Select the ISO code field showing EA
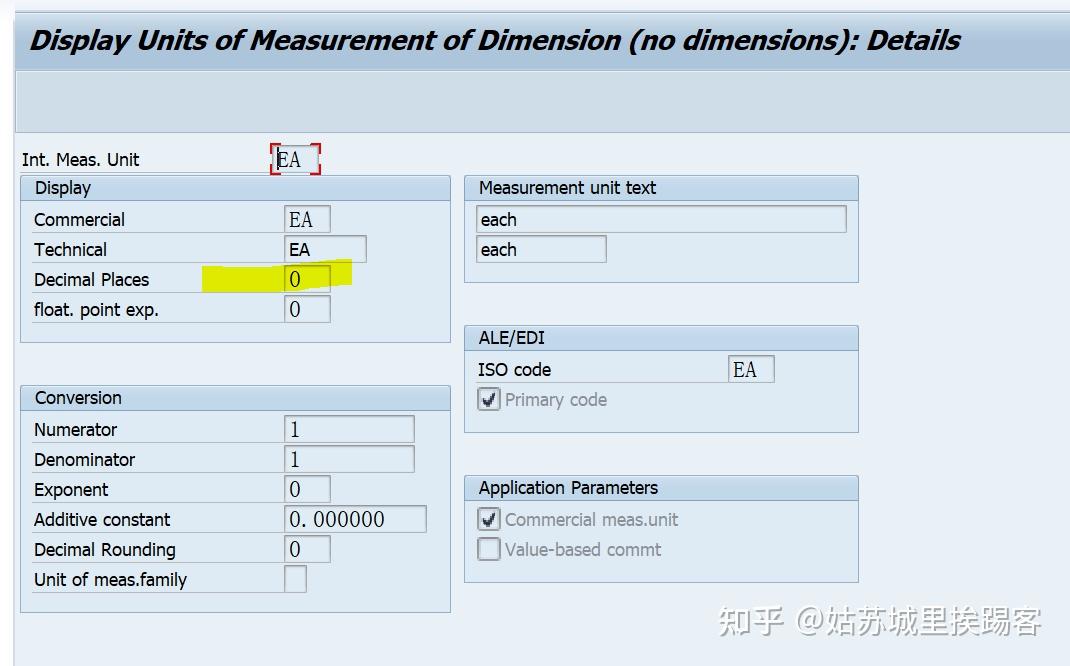Image resolution: width=1070 pixels, height=666 pixels. [750, 369]
